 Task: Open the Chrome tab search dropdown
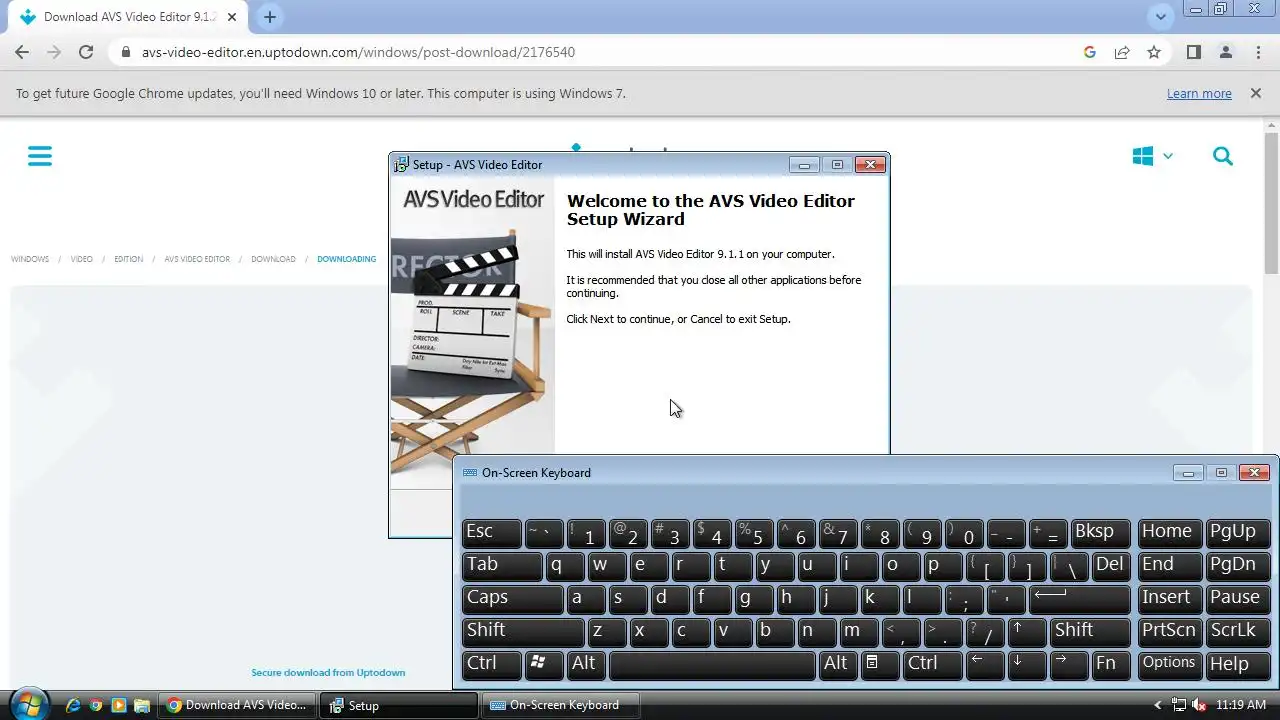pyautogui.click(x=1160, y=17)
